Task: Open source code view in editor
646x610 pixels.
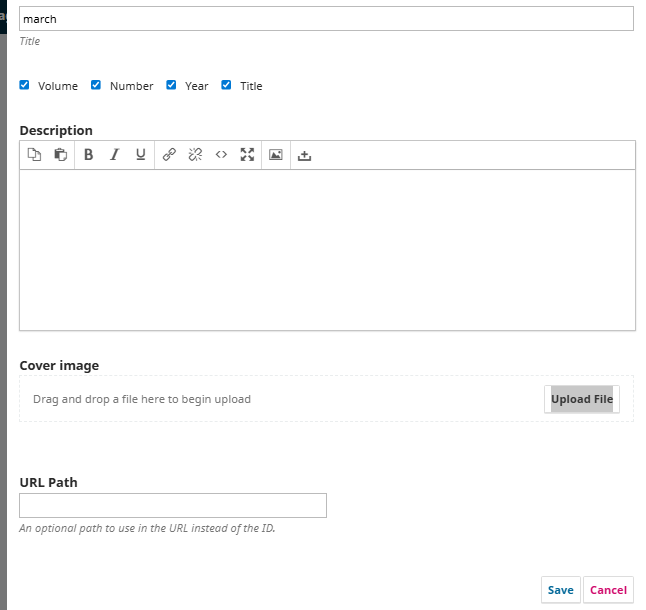Action: click(221, 155)
